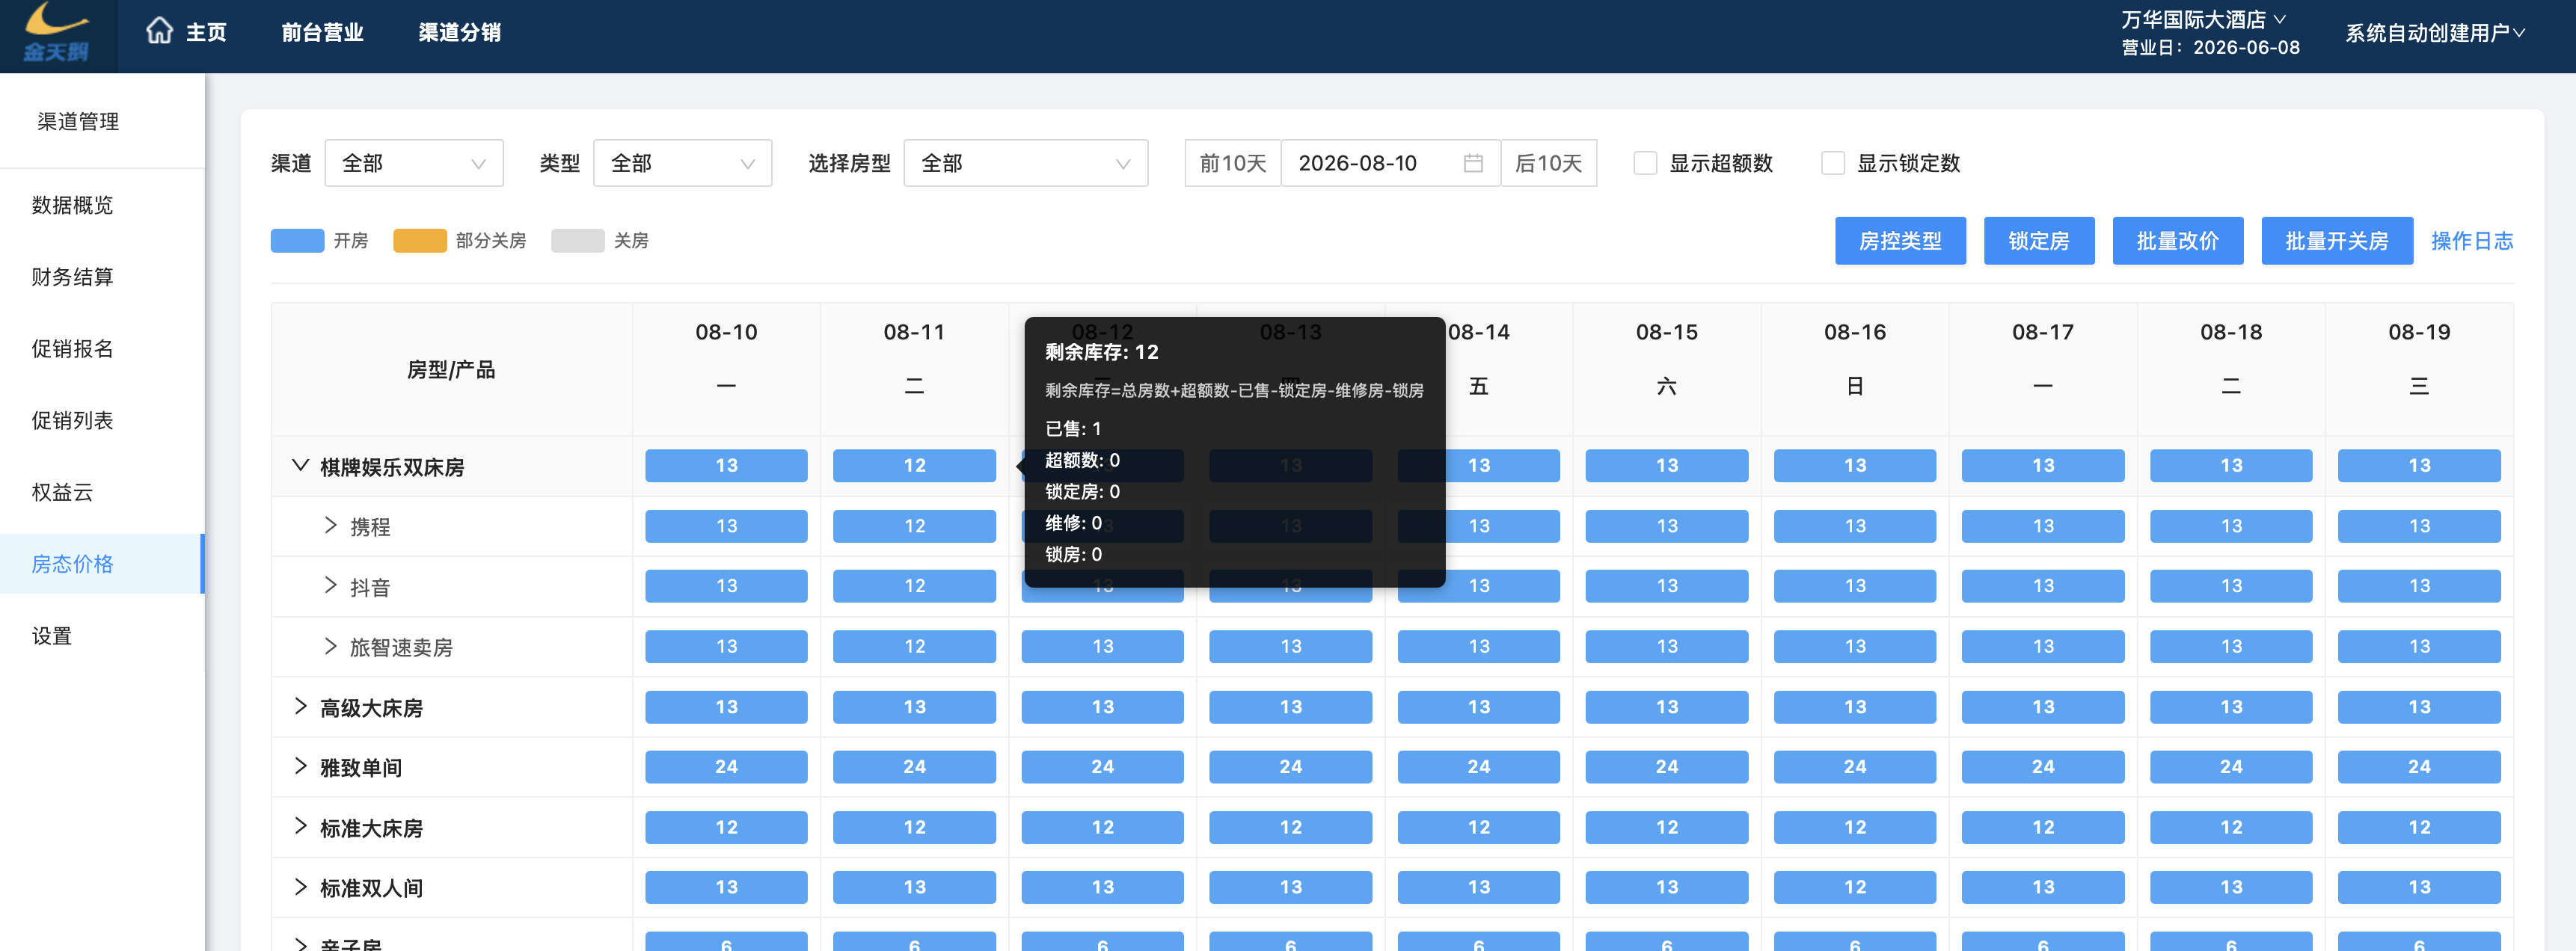
Task: Click the date input showing 2026-08-10
Action: pos(1391,163)
